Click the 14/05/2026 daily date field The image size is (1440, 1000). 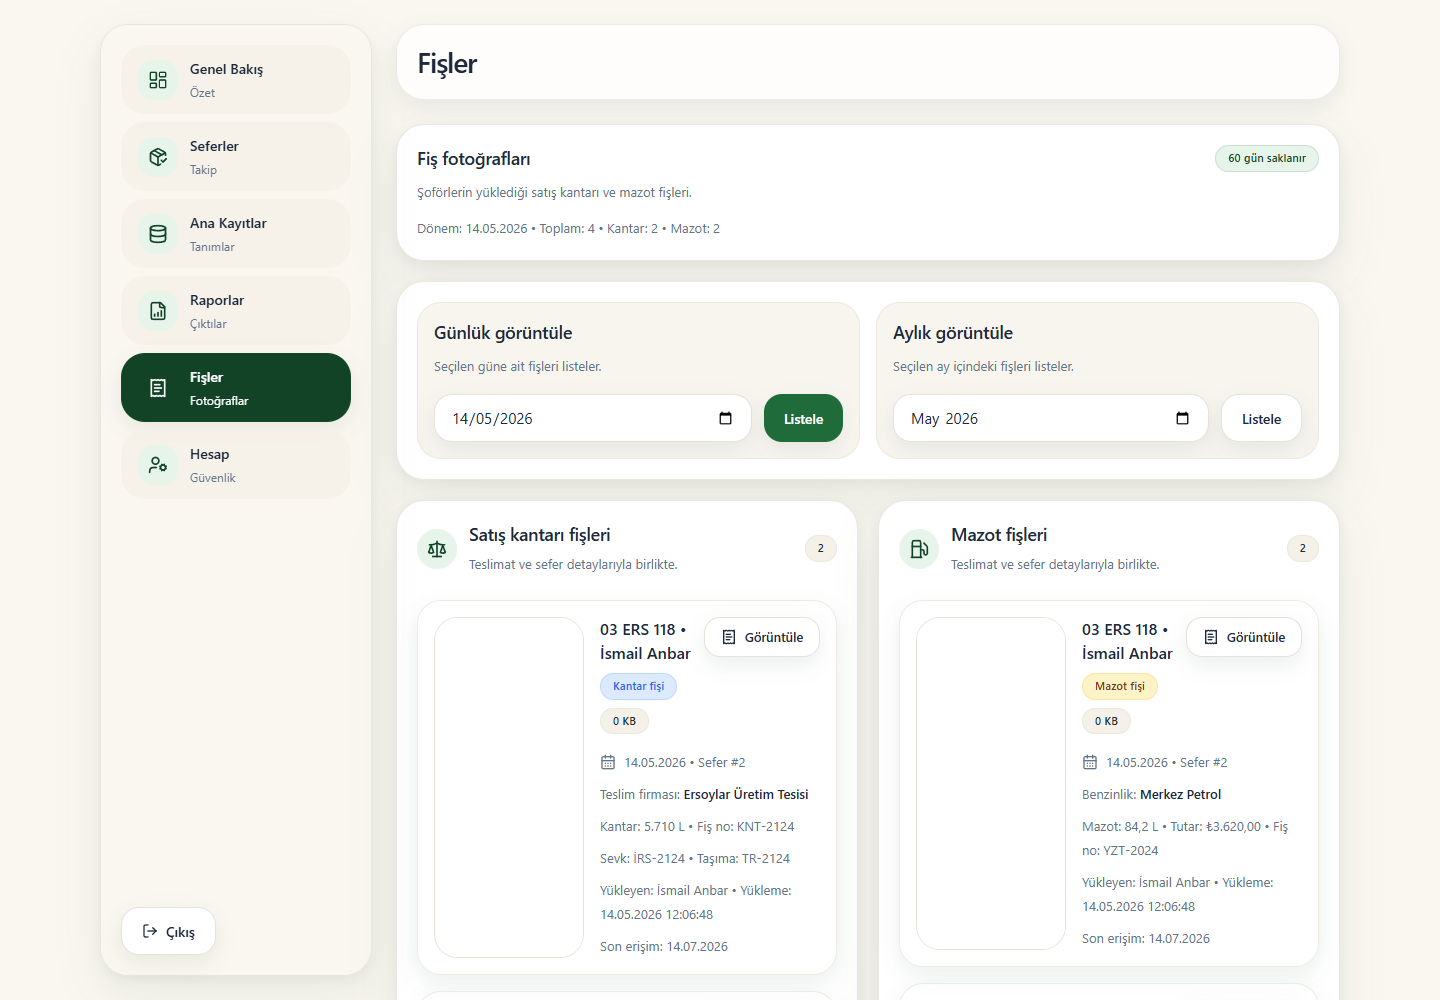coord(593,418)
